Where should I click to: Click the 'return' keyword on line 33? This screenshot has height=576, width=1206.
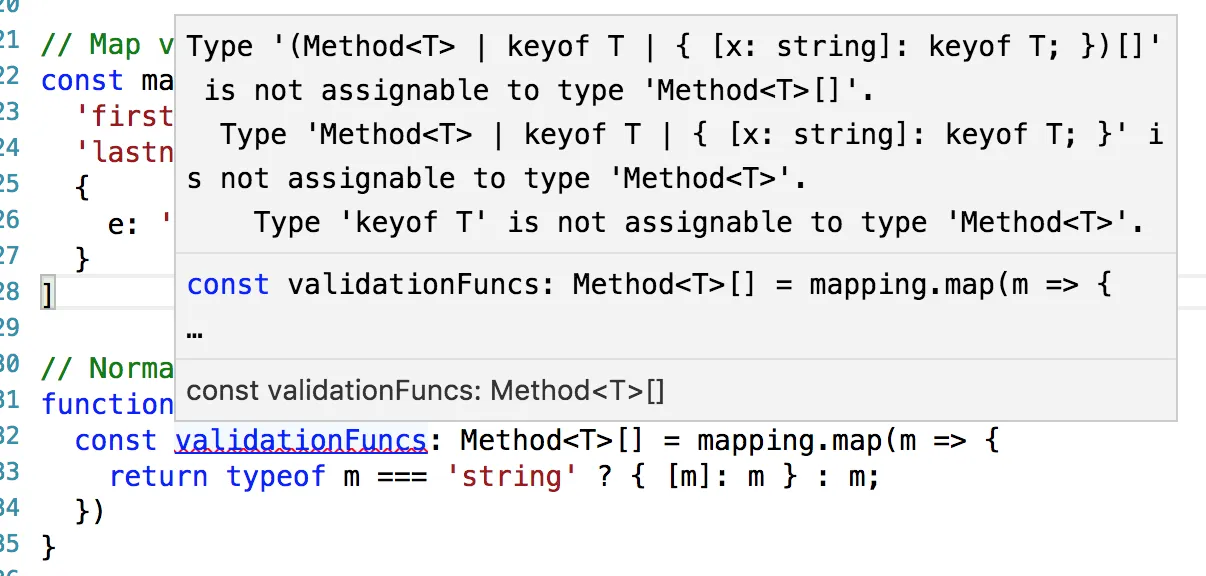(158, 476)
